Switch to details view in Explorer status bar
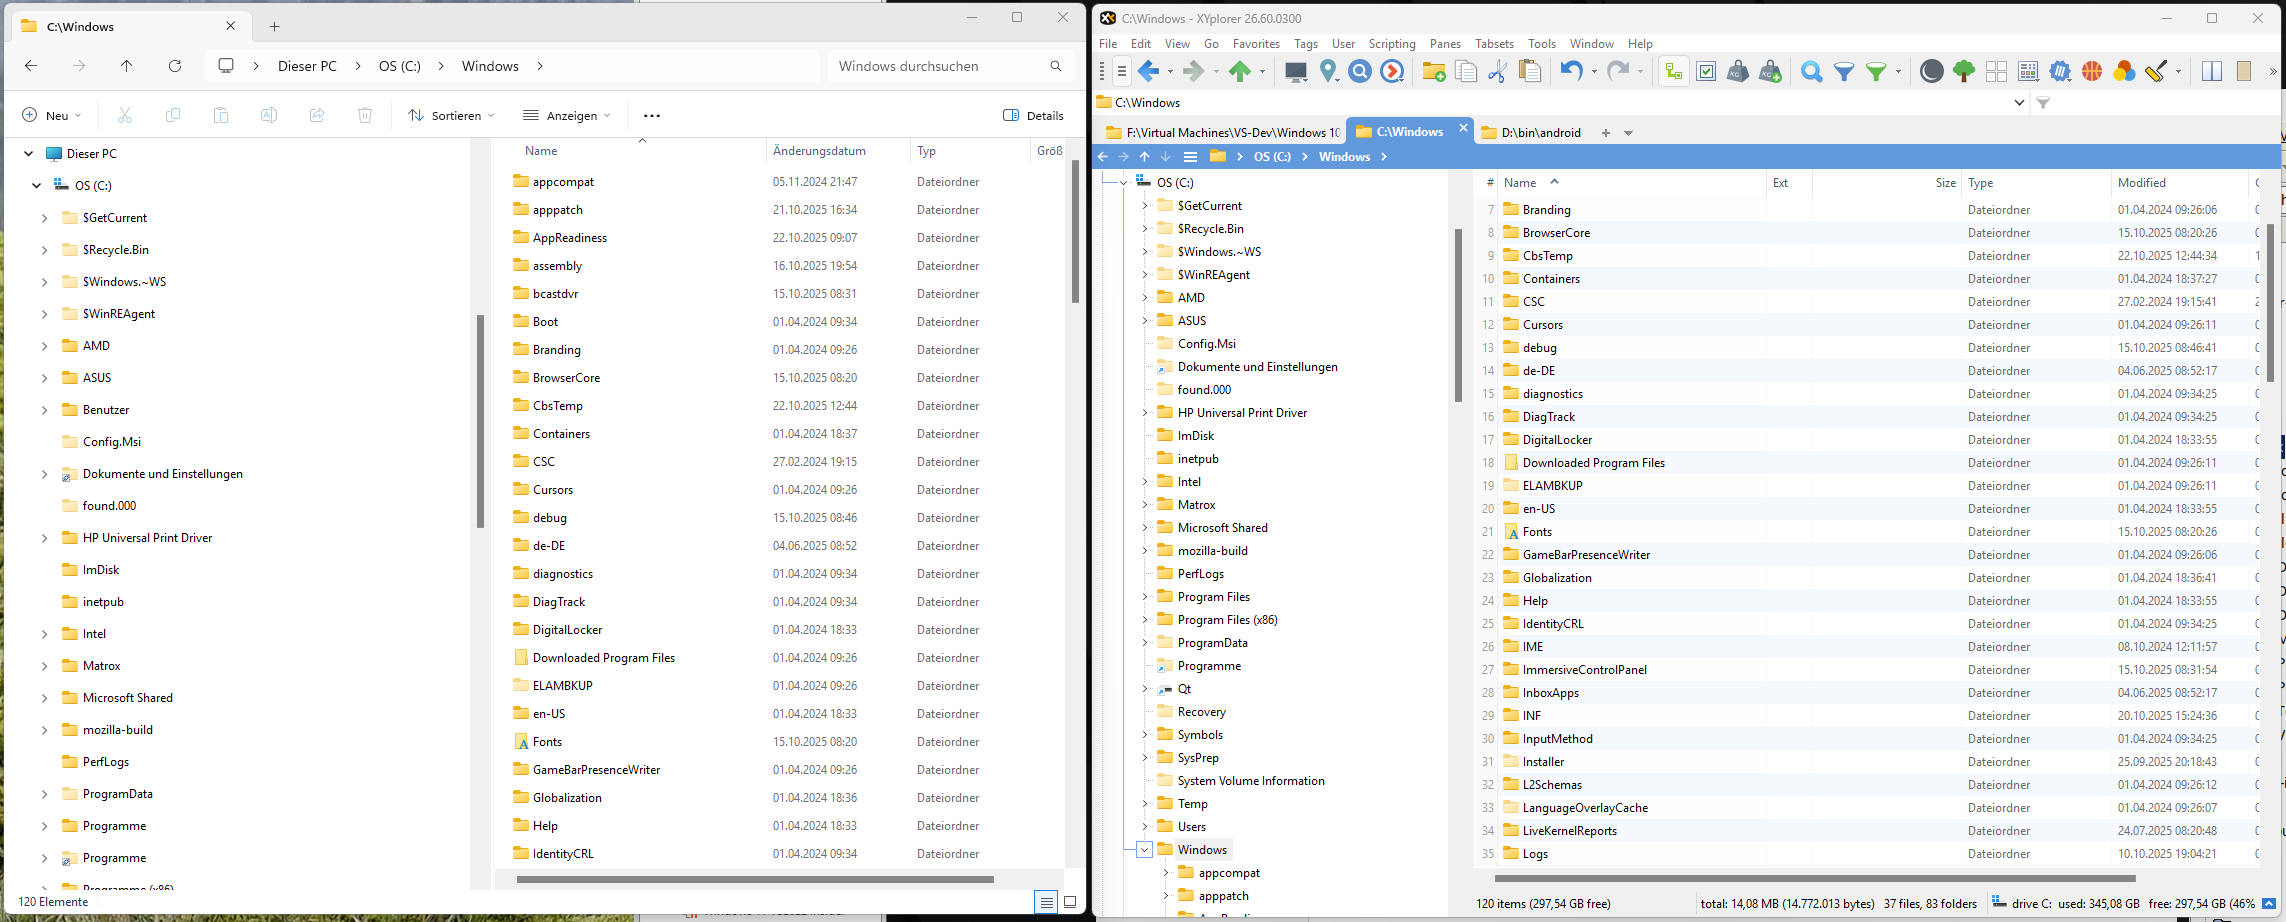This screenshot has height=922, width=2286. (x=1046, y=902)
